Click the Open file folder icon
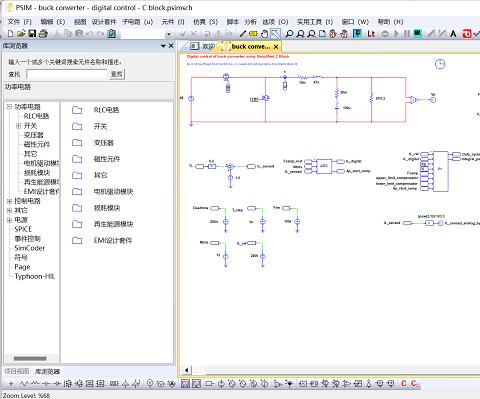The image size is (480, 399). click(x=21, y=33)
